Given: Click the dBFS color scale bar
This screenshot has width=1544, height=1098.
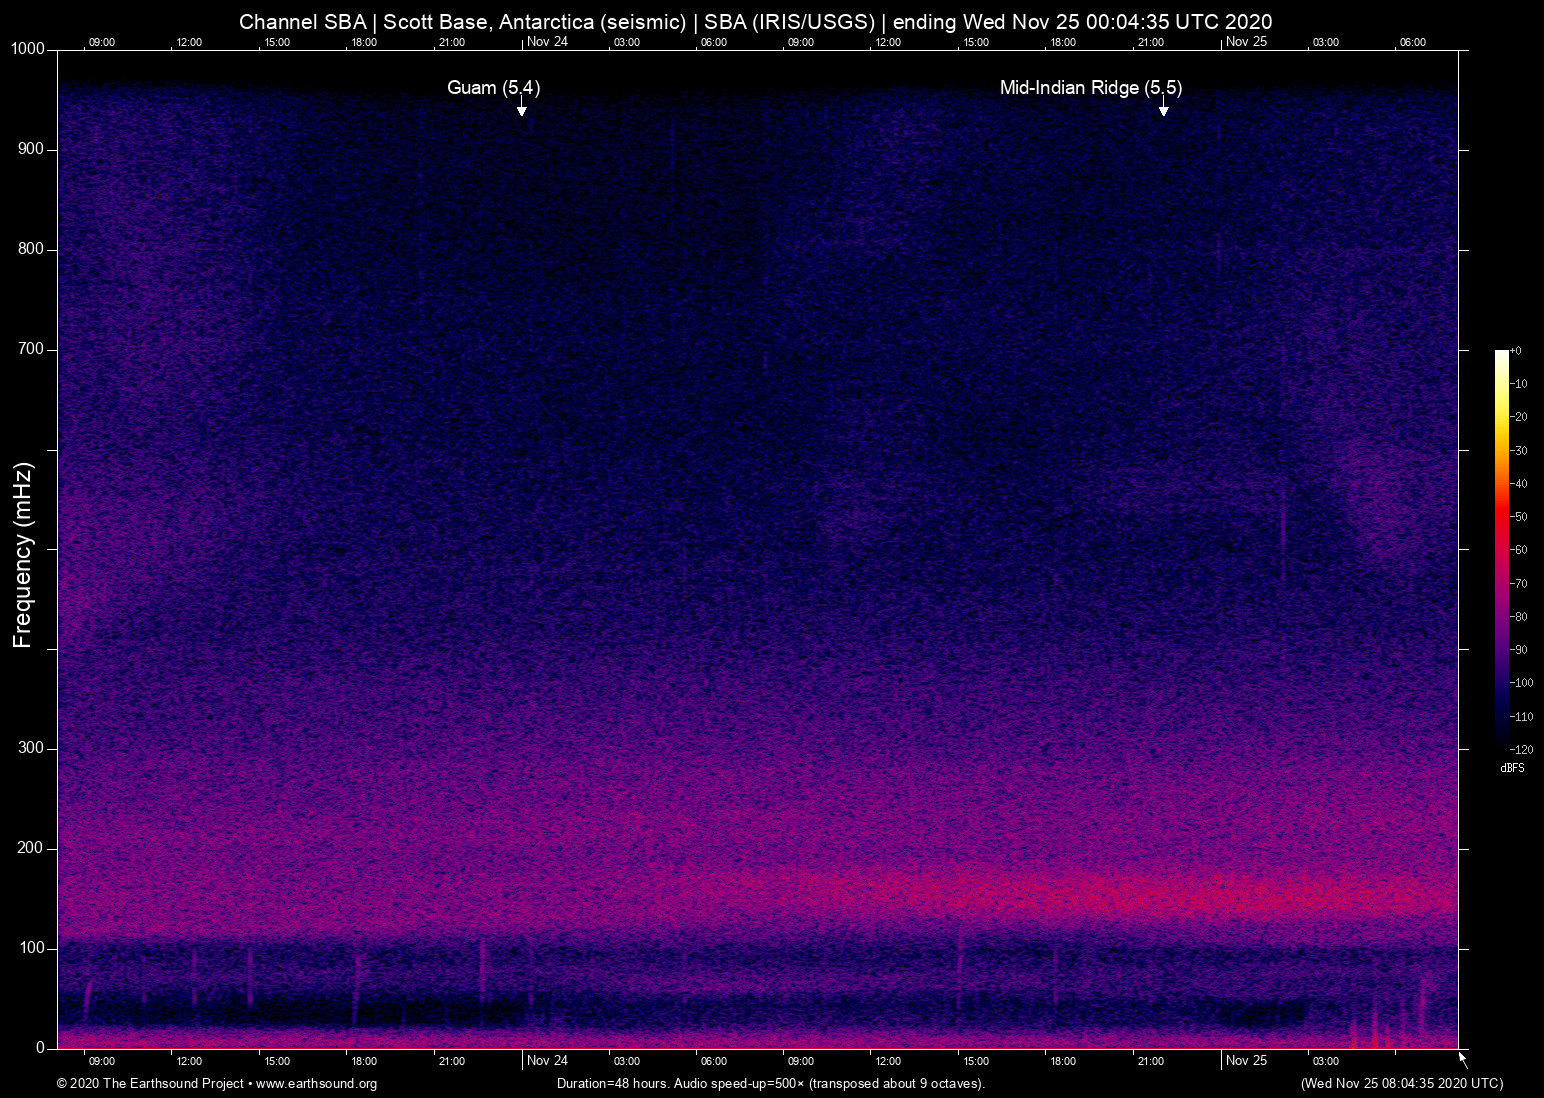Looking at the screenshot, I should [x=1501, y=548].
